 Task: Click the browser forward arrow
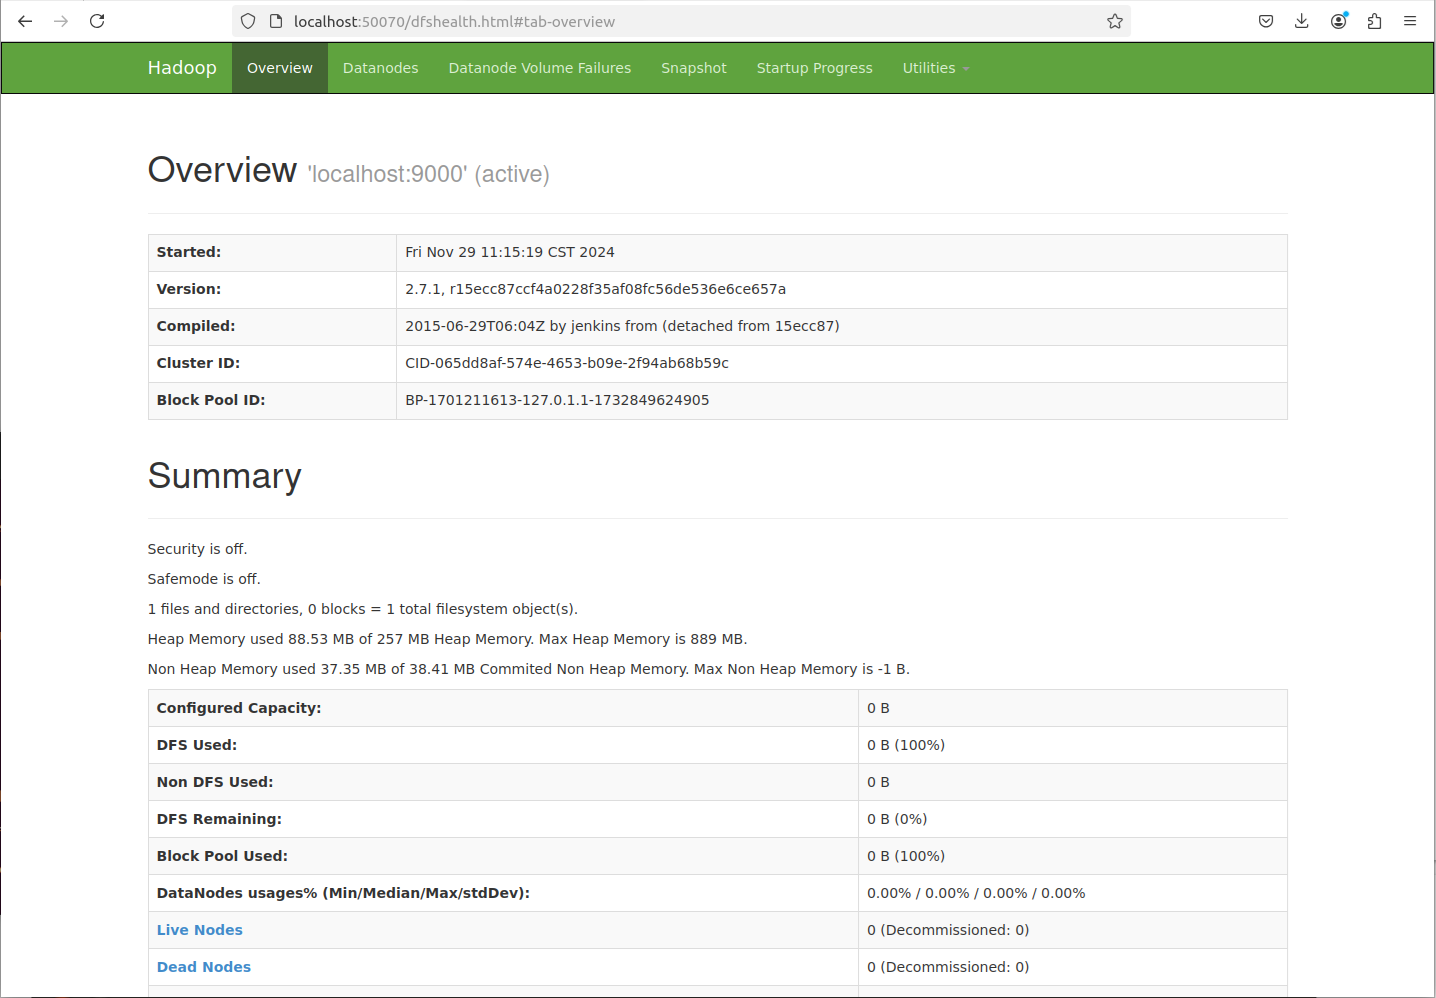tap(61, 21)
